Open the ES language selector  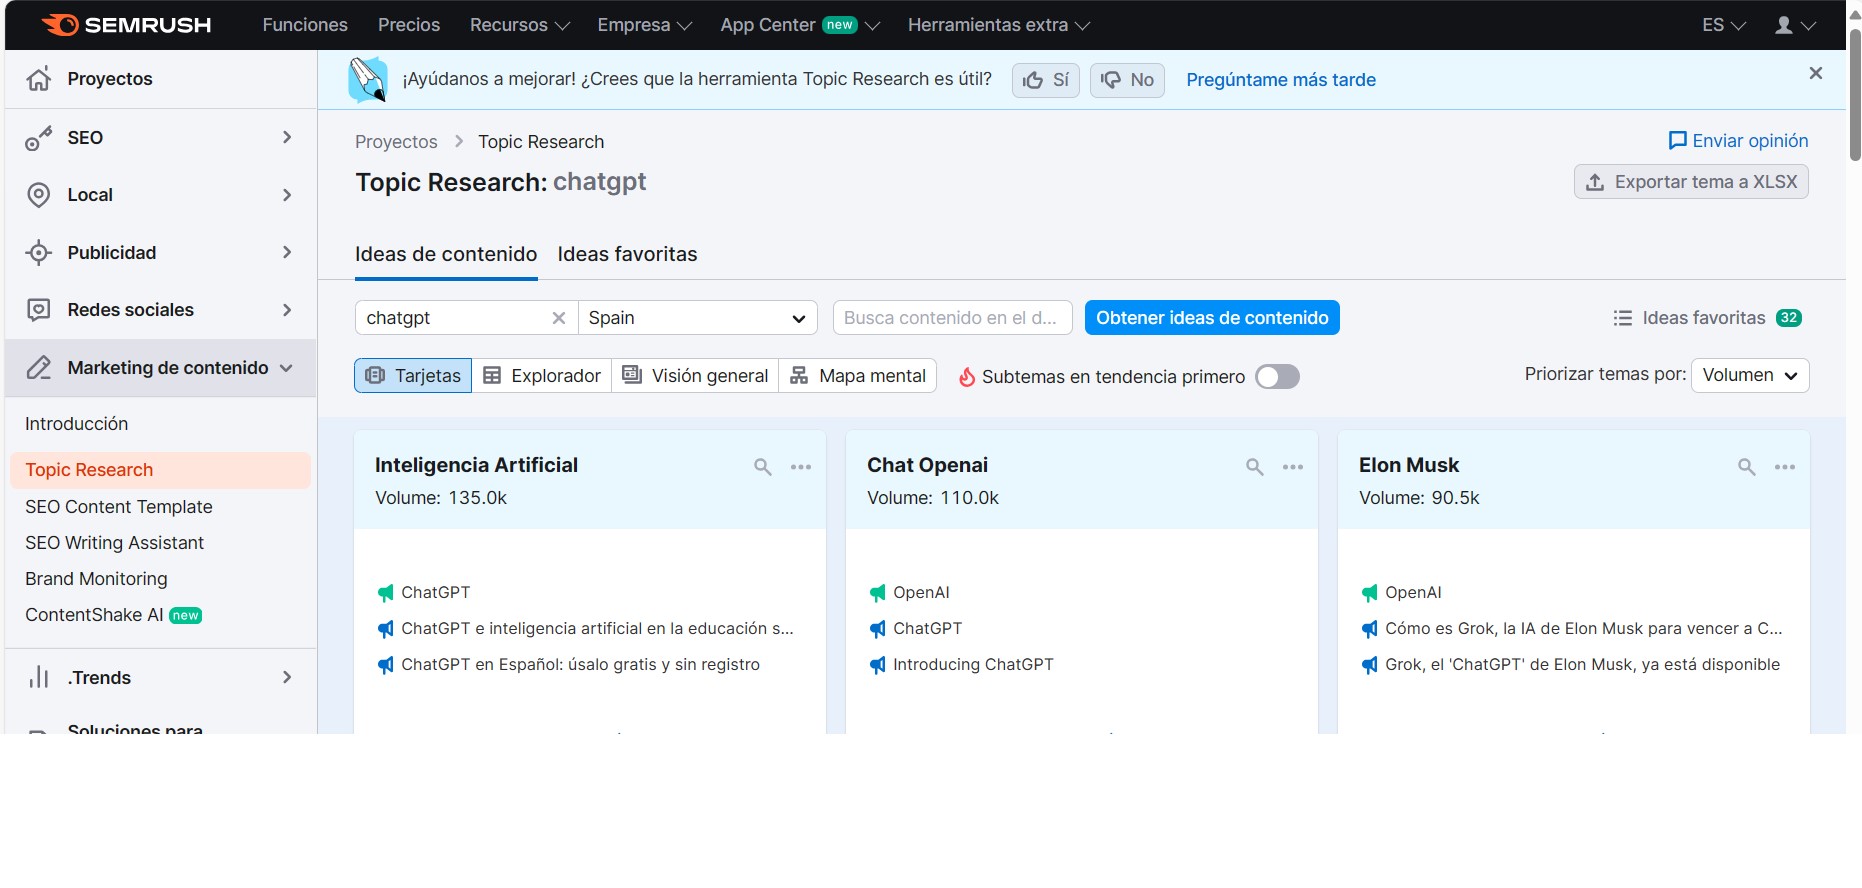(x=1724, y=25)
